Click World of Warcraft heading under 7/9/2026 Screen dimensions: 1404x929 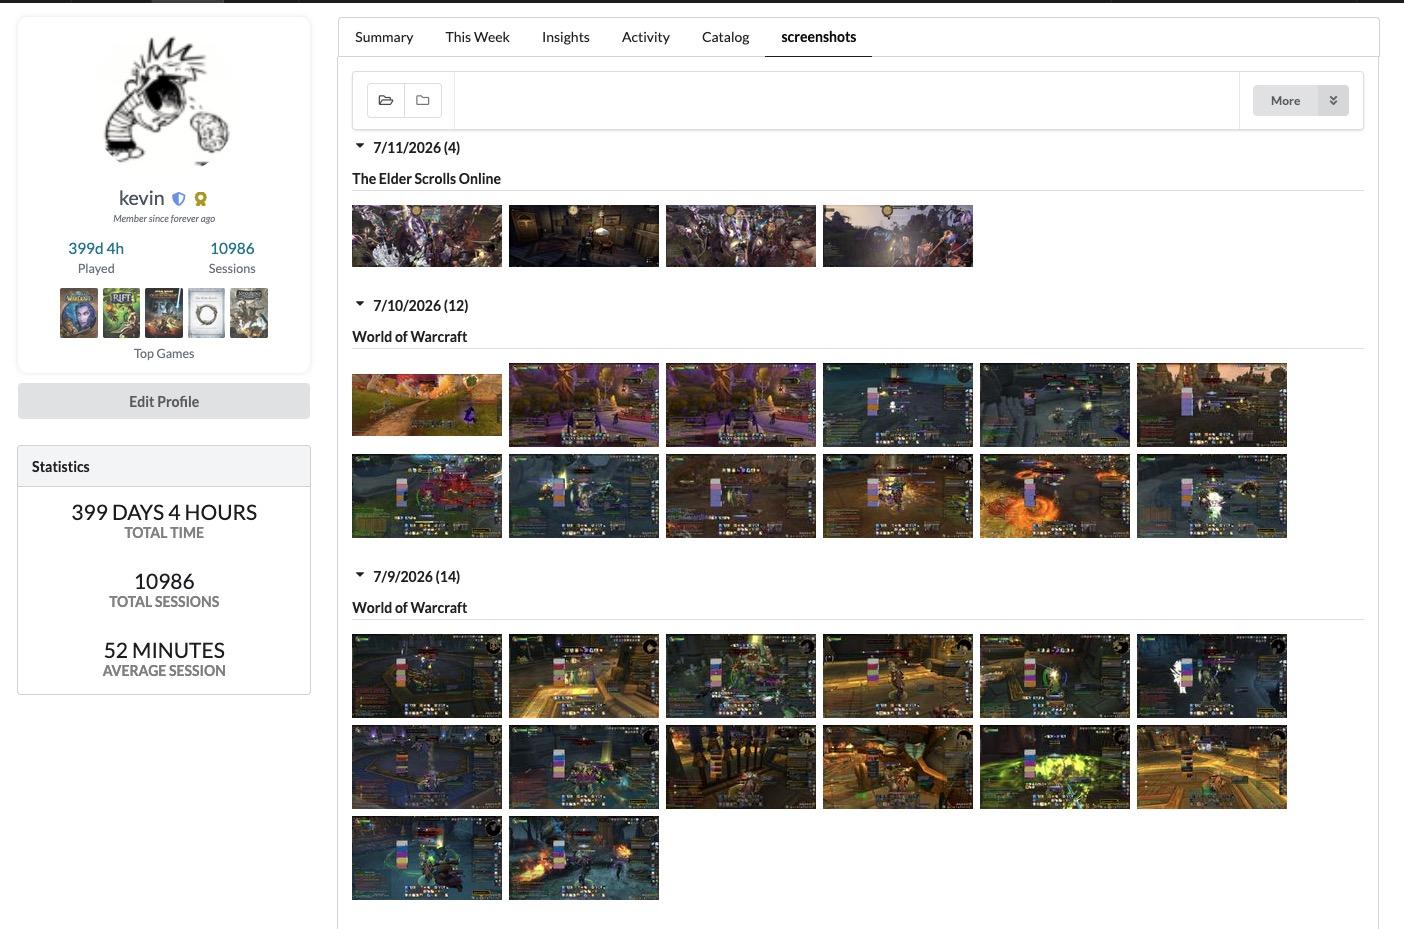(x=409, y=607)
